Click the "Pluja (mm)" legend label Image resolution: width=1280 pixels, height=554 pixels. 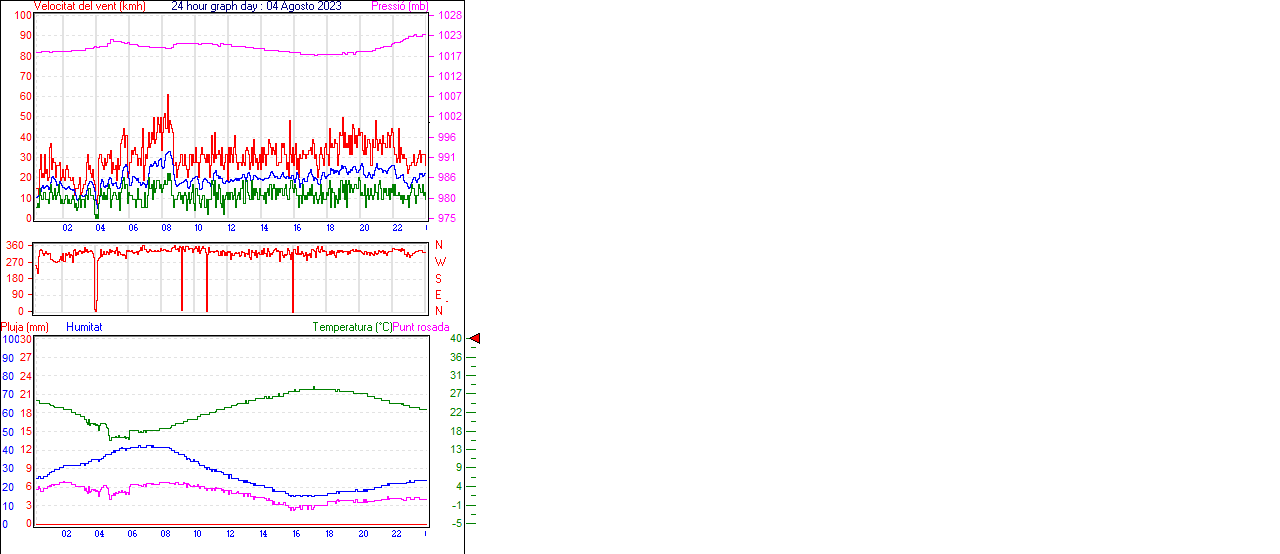[25, 327]
